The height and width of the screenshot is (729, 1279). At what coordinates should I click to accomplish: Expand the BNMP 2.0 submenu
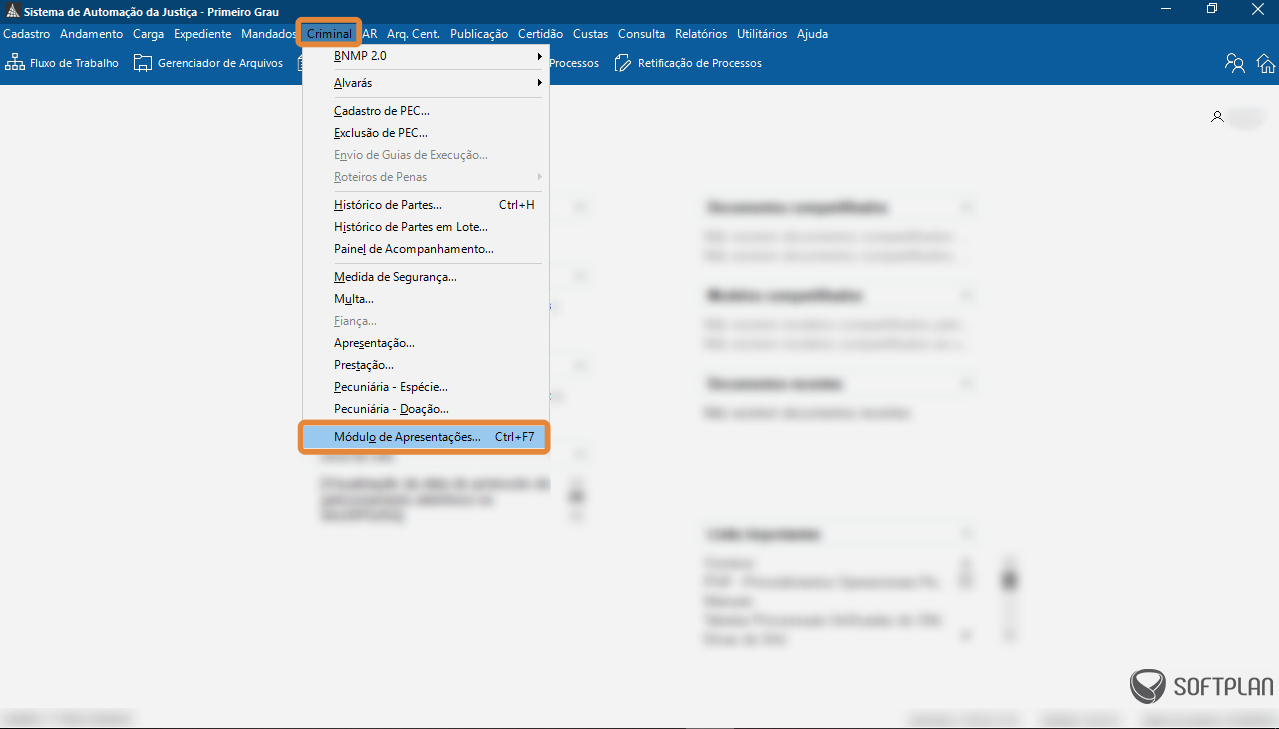(425, 56)
